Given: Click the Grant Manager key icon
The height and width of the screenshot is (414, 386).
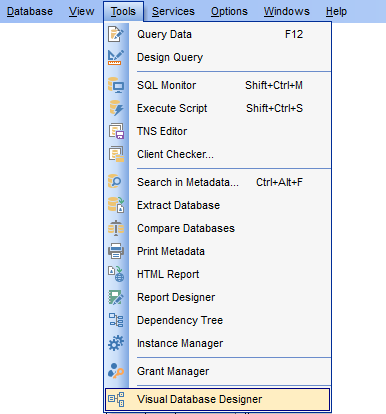Looking at the screenshot, I should click(116, 371).
